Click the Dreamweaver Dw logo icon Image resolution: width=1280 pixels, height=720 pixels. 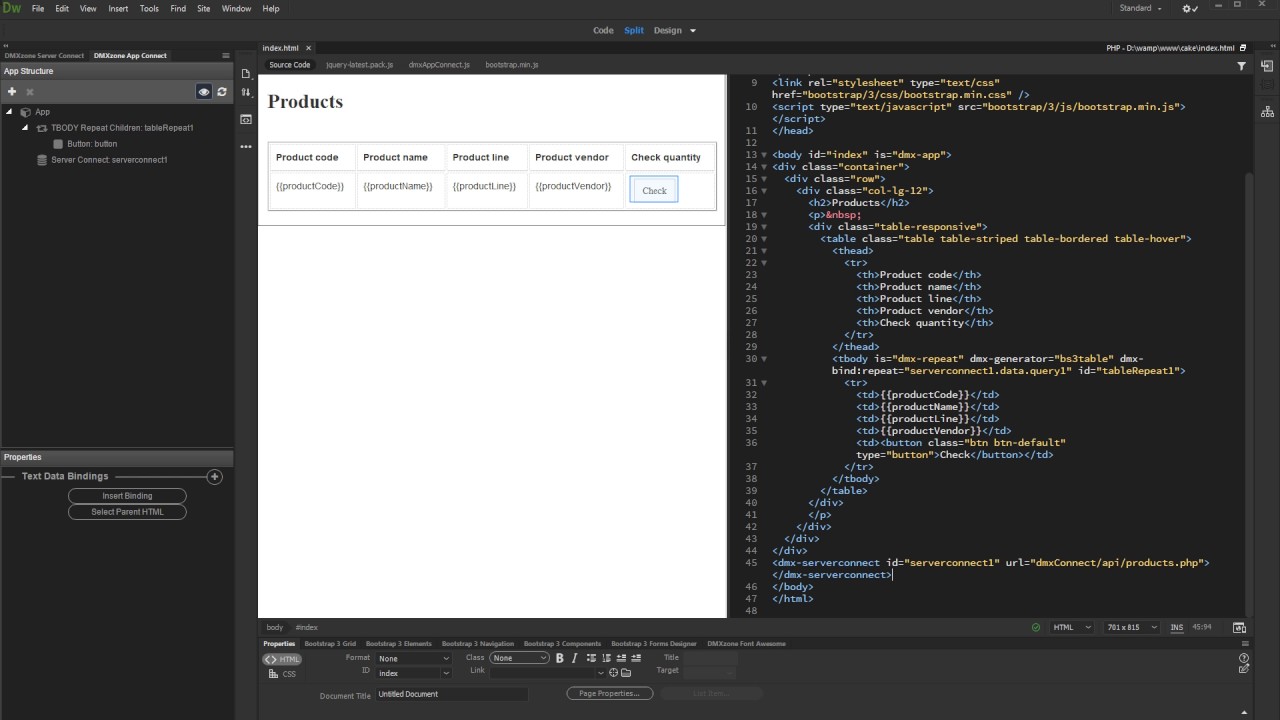tap(11, 8)
